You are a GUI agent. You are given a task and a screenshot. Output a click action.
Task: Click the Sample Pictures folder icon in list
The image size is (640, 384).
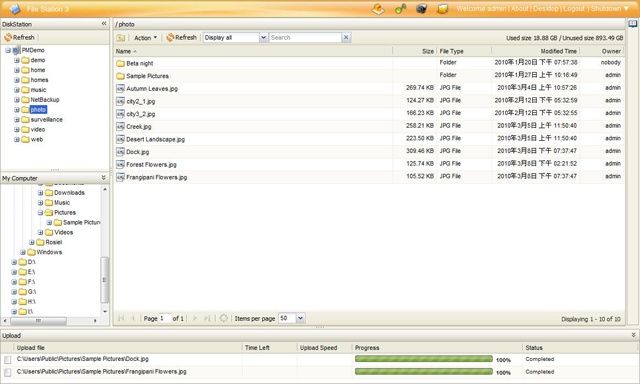click(120, 76)
